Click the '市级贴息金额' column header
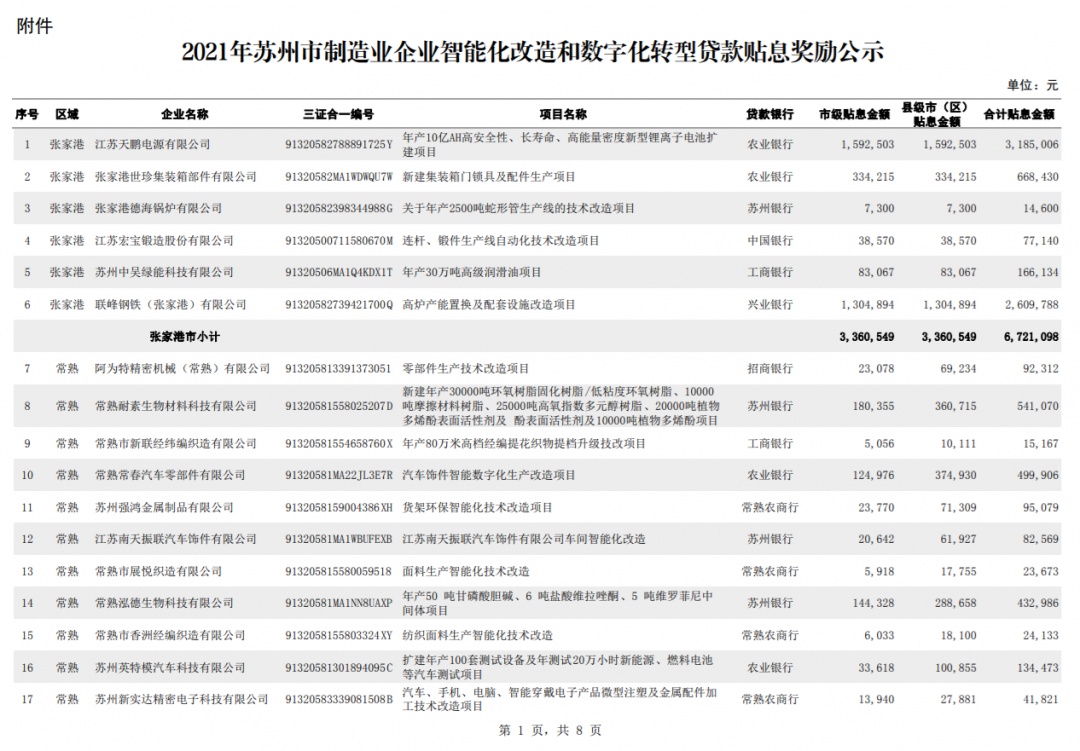Image resolution: width=1080 pixels, height=751 pixels. [x=854, y=114]
